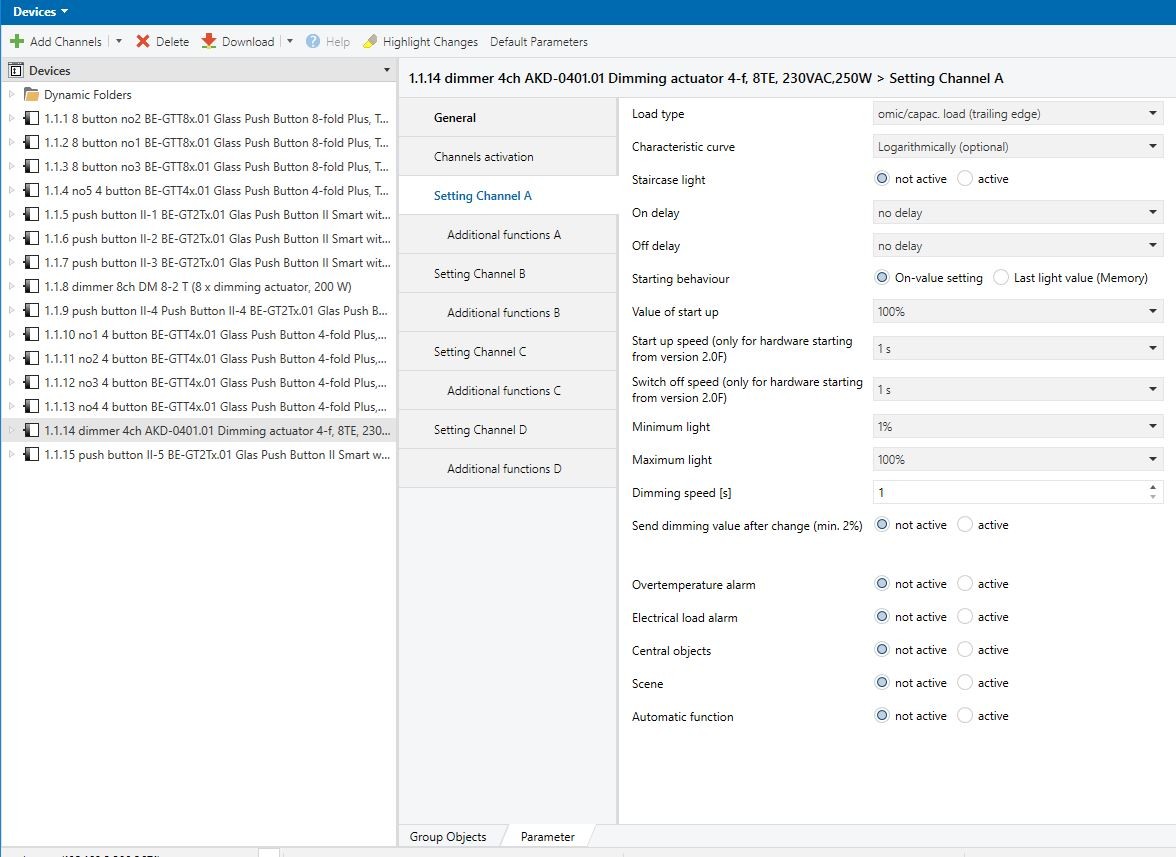Expand the Dynamic Folders tree node
The width and height of the screenshot is (1176, 857).
point(11,95)
